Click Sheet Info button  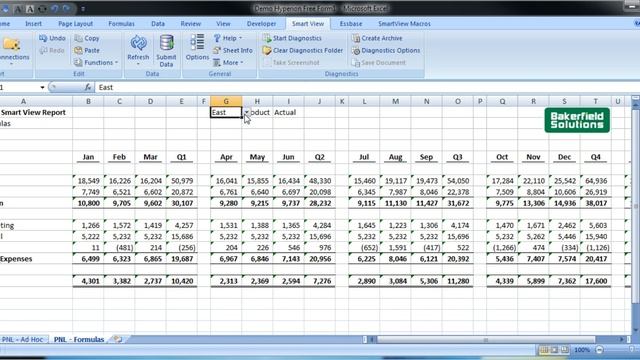[233, 50]
